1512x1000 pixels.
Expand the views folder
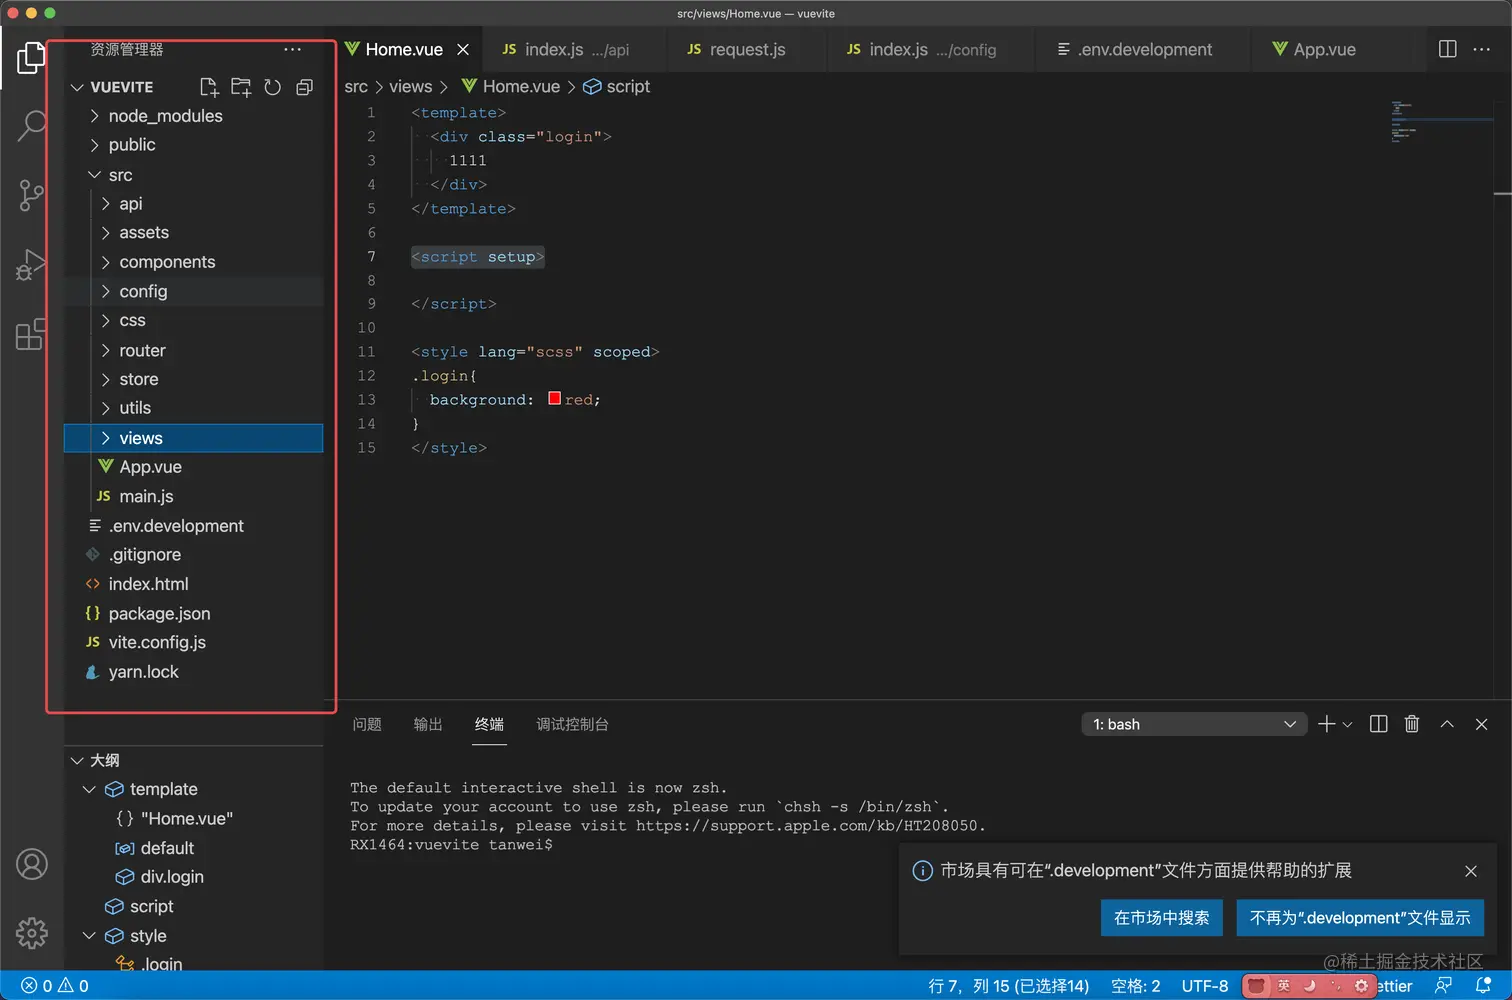(193, 438)
